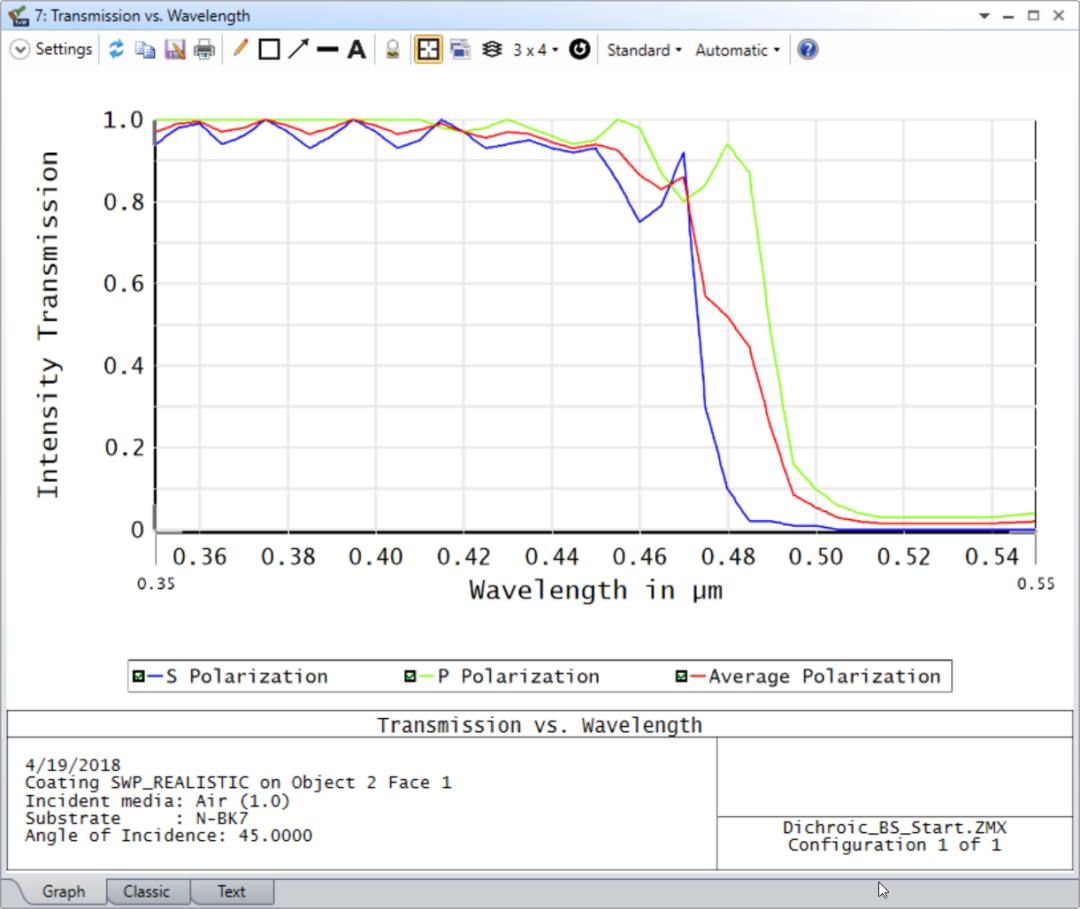The height and width of the screenshot is (909, 1080).
Task: Switch to the Text tab
Action: (232, 891)
